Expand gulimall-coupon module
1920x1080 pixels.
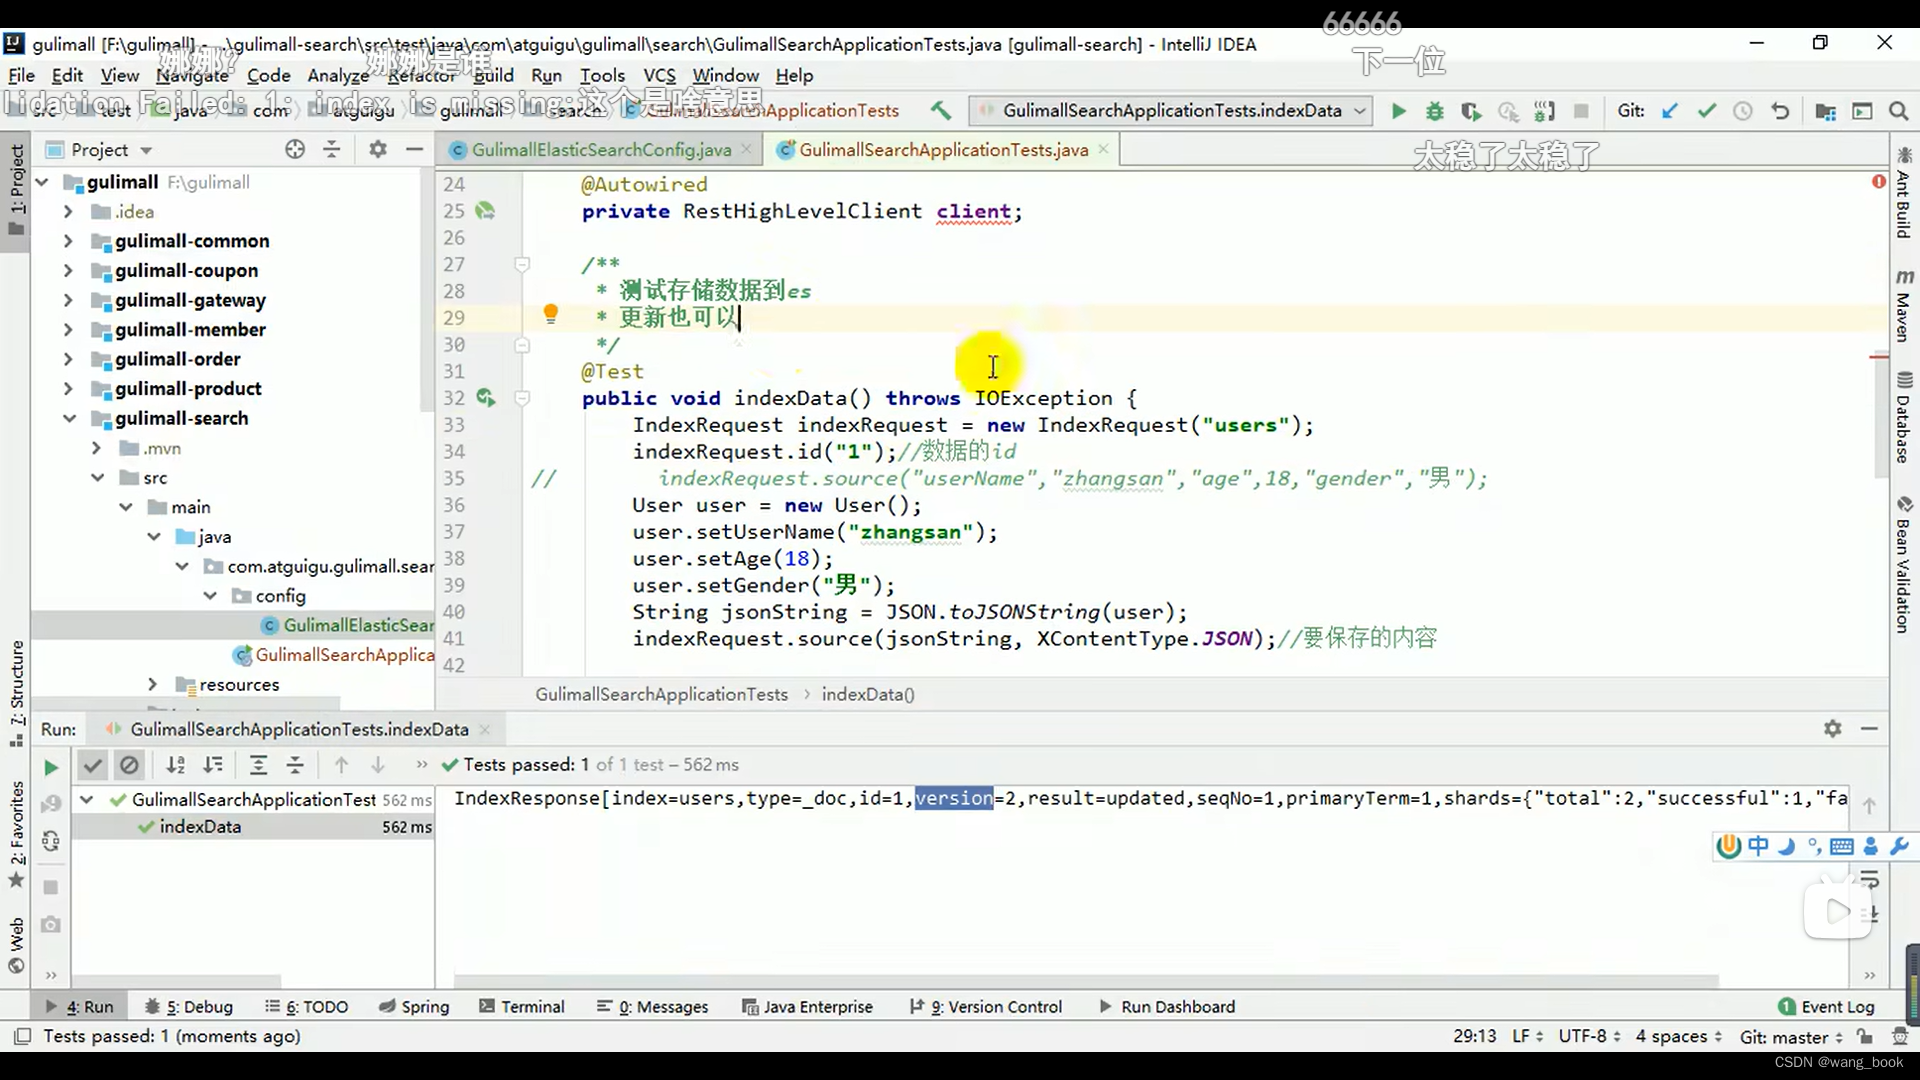point(68,270)
